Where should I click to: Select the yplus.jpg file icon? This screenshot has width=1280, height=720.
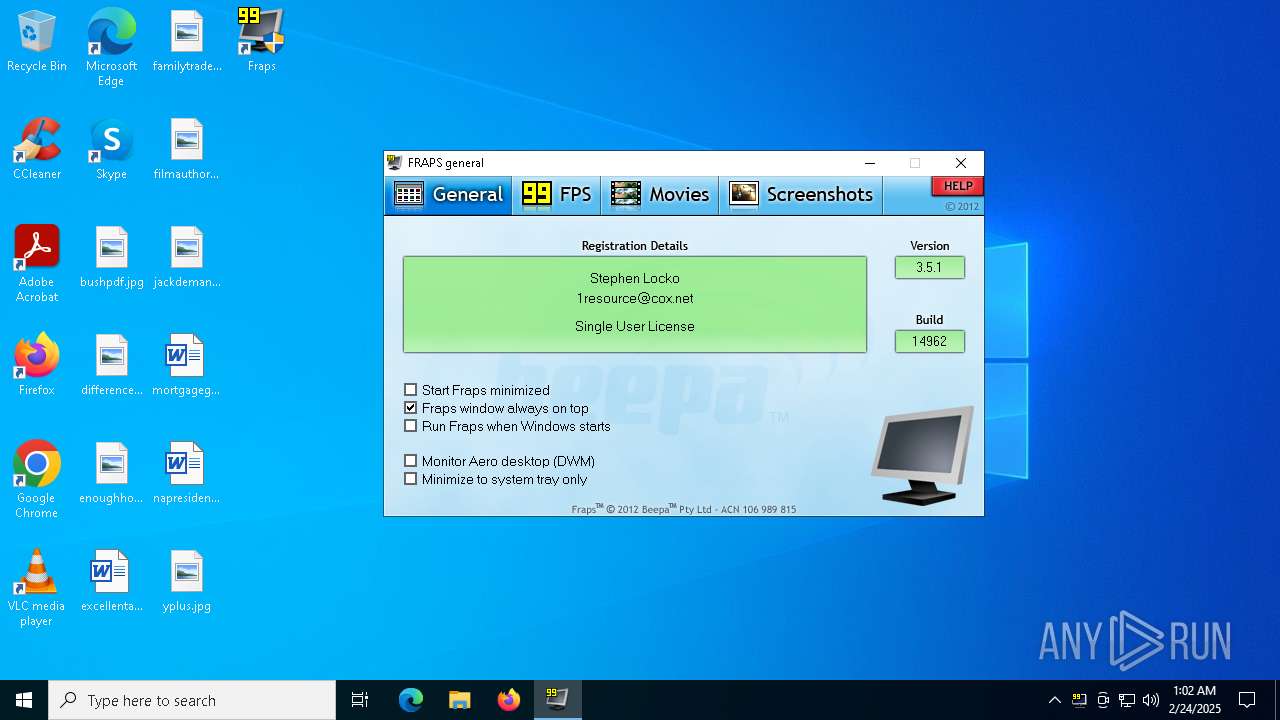(187, 581)
